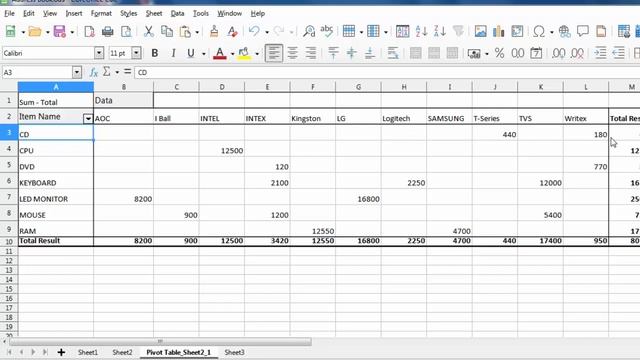
Task: Toggle Wrap Text
Action: click(393, 53)
